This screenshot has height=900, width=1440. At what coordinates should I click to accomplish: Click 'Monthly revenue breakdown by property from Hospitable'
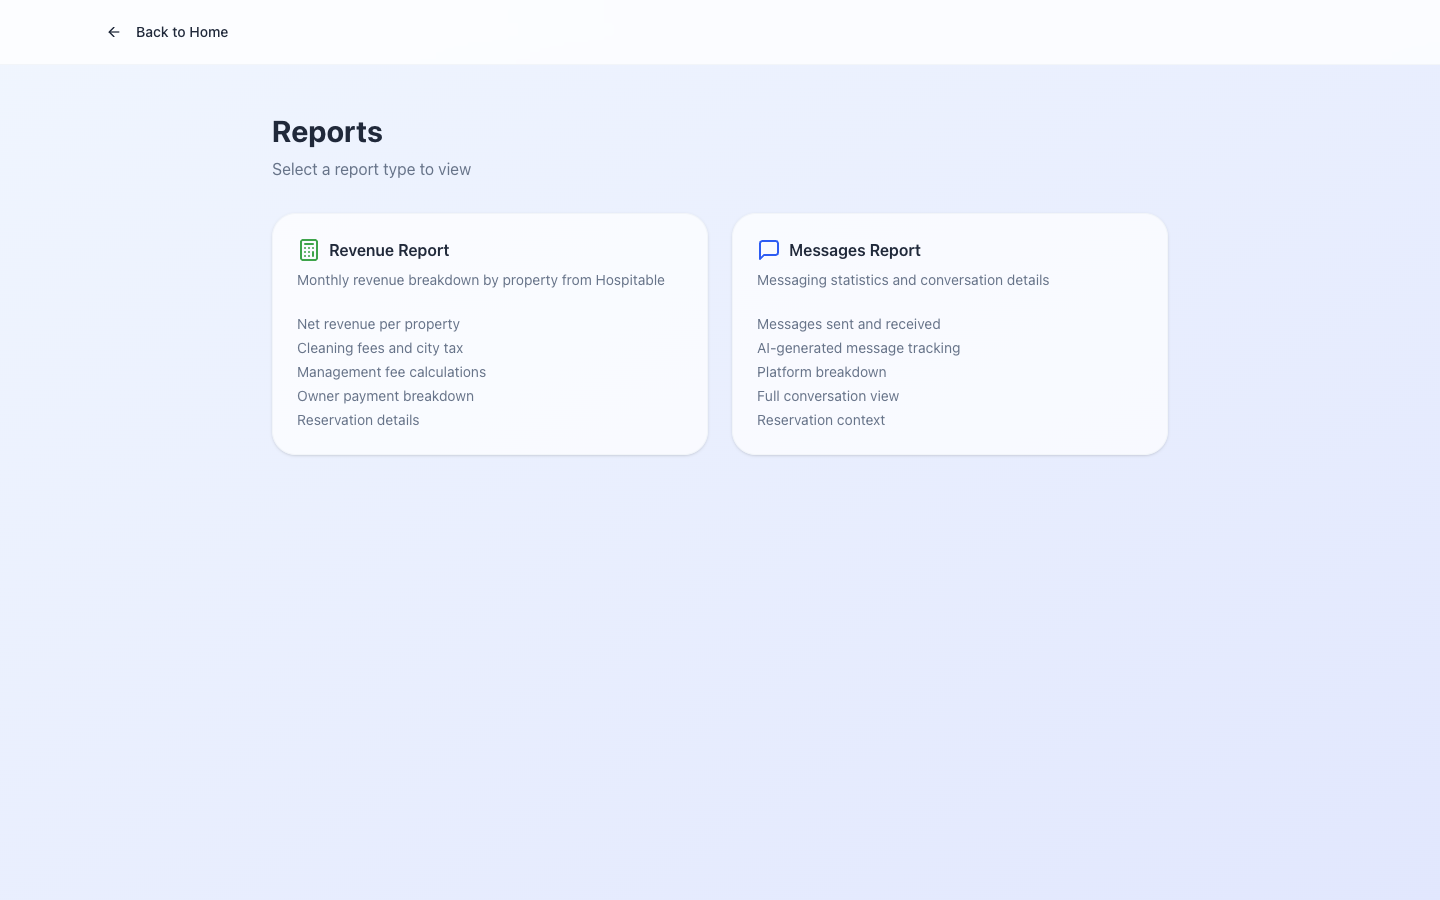coord(481,280)
